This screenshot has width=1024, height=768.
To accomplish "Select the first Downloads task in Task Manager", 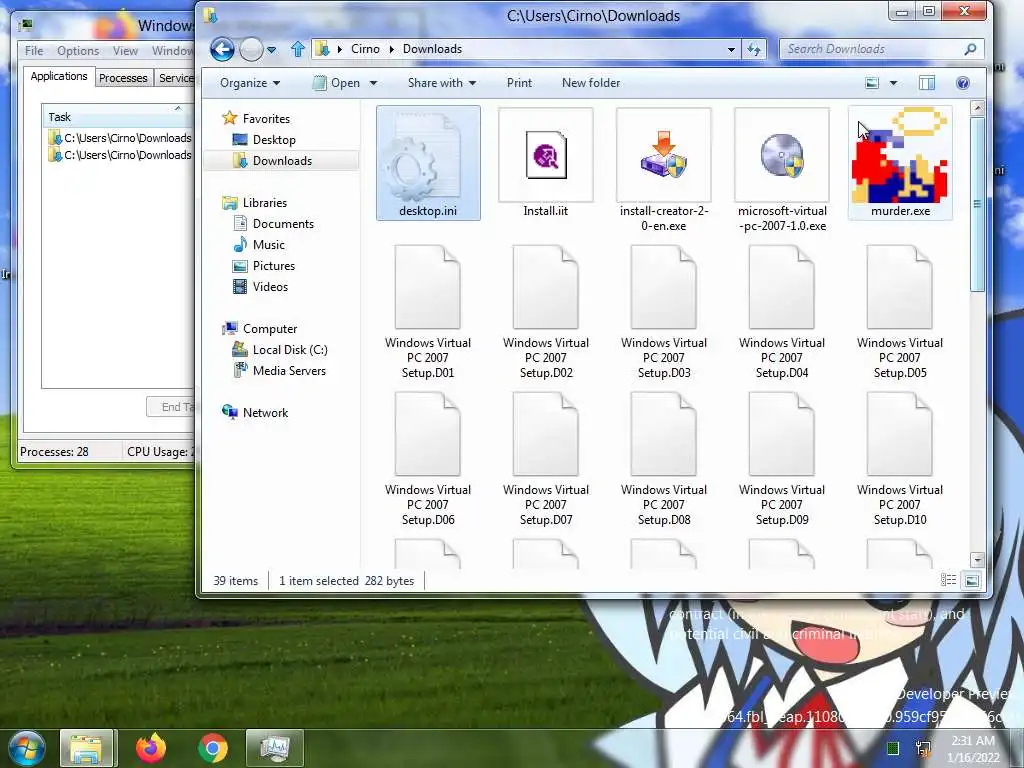I will pyautogui.click(x=120, y=138).
